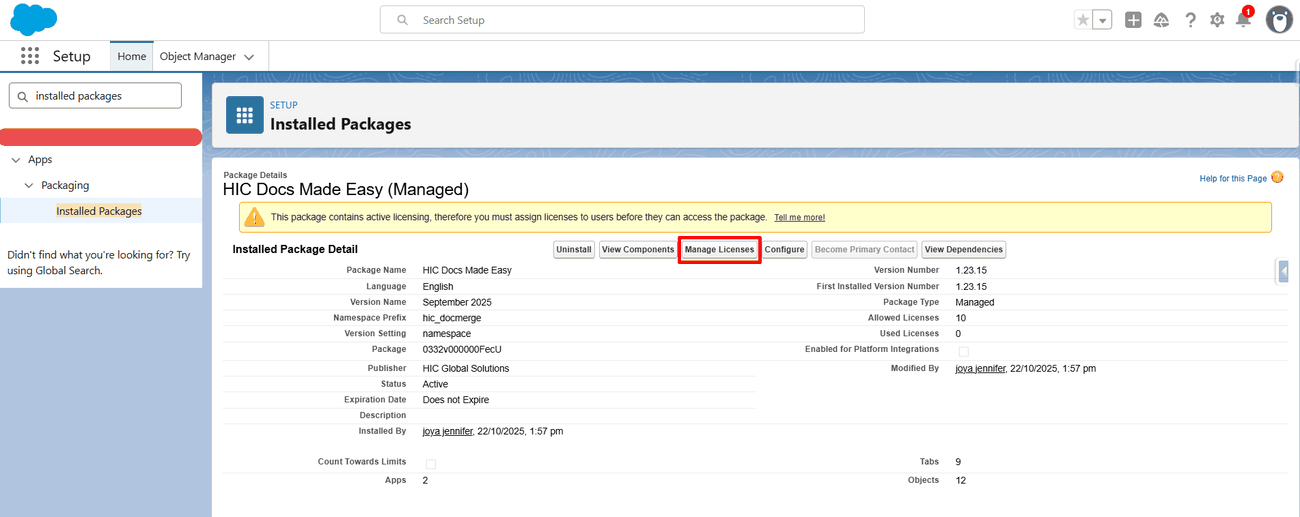
Task: Switch to the Home tab
Action: point(132,57)
